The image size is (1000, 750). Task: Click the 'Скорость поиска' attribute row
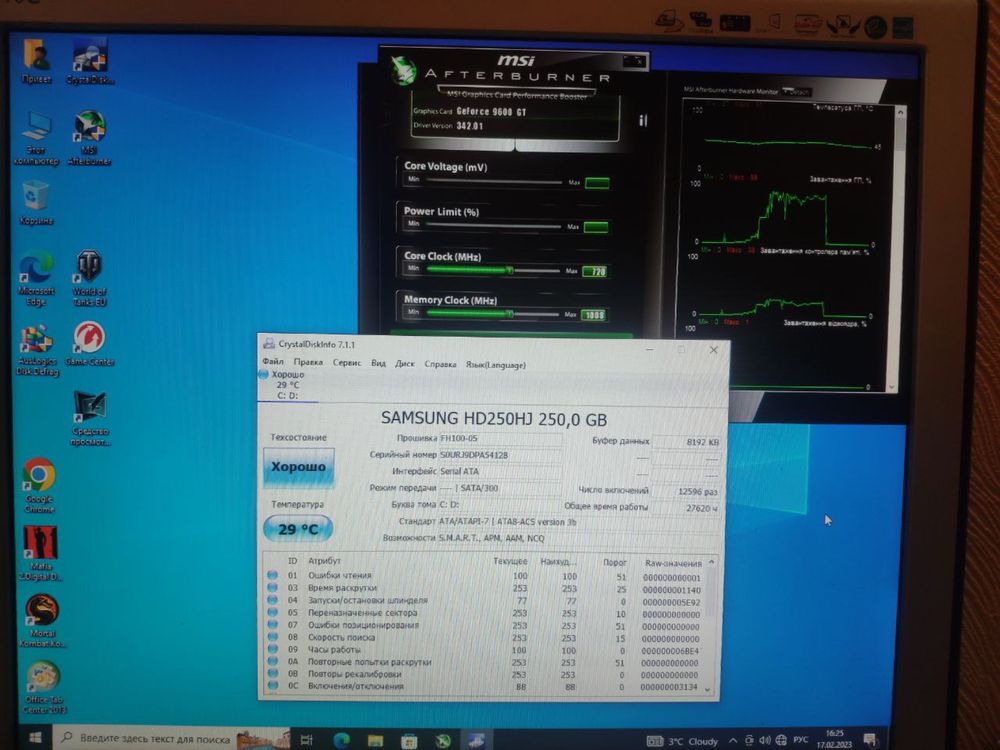click(485, 638)
